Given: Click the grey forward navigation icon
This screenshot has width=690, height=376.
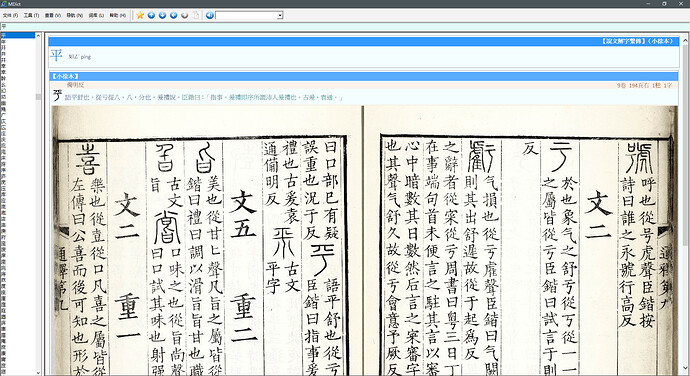Looking at the screenshot, I should 184,15.
